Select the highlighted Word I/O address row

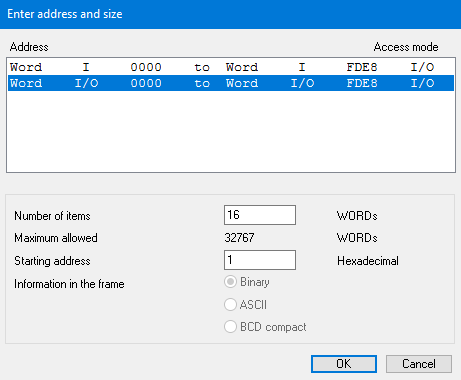tap(231, 83)
